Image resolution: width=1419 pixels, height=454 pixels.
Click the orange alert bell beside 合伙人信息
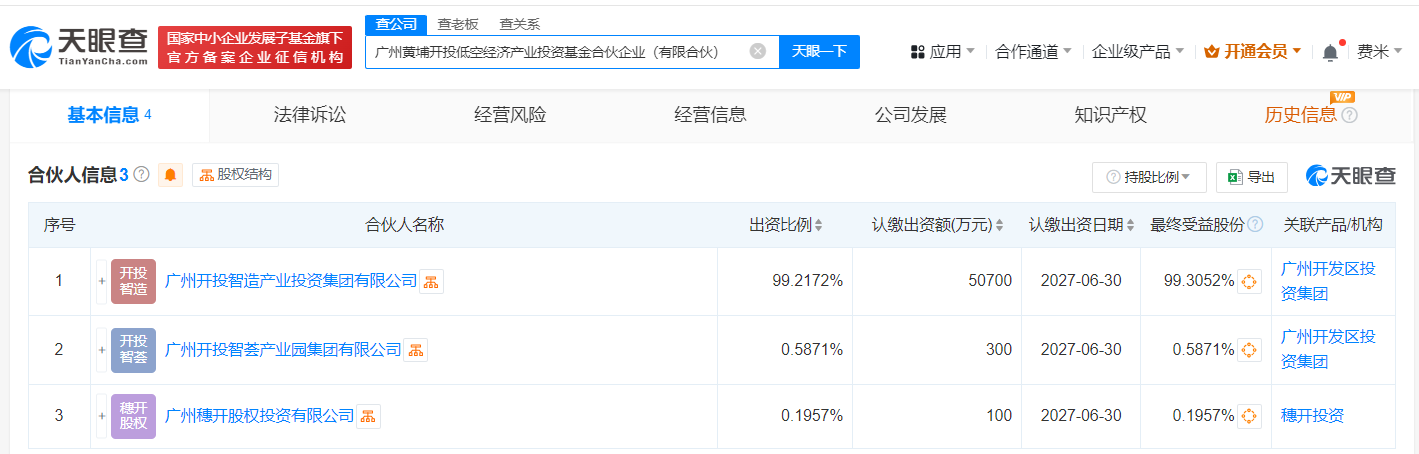[171, 175]
